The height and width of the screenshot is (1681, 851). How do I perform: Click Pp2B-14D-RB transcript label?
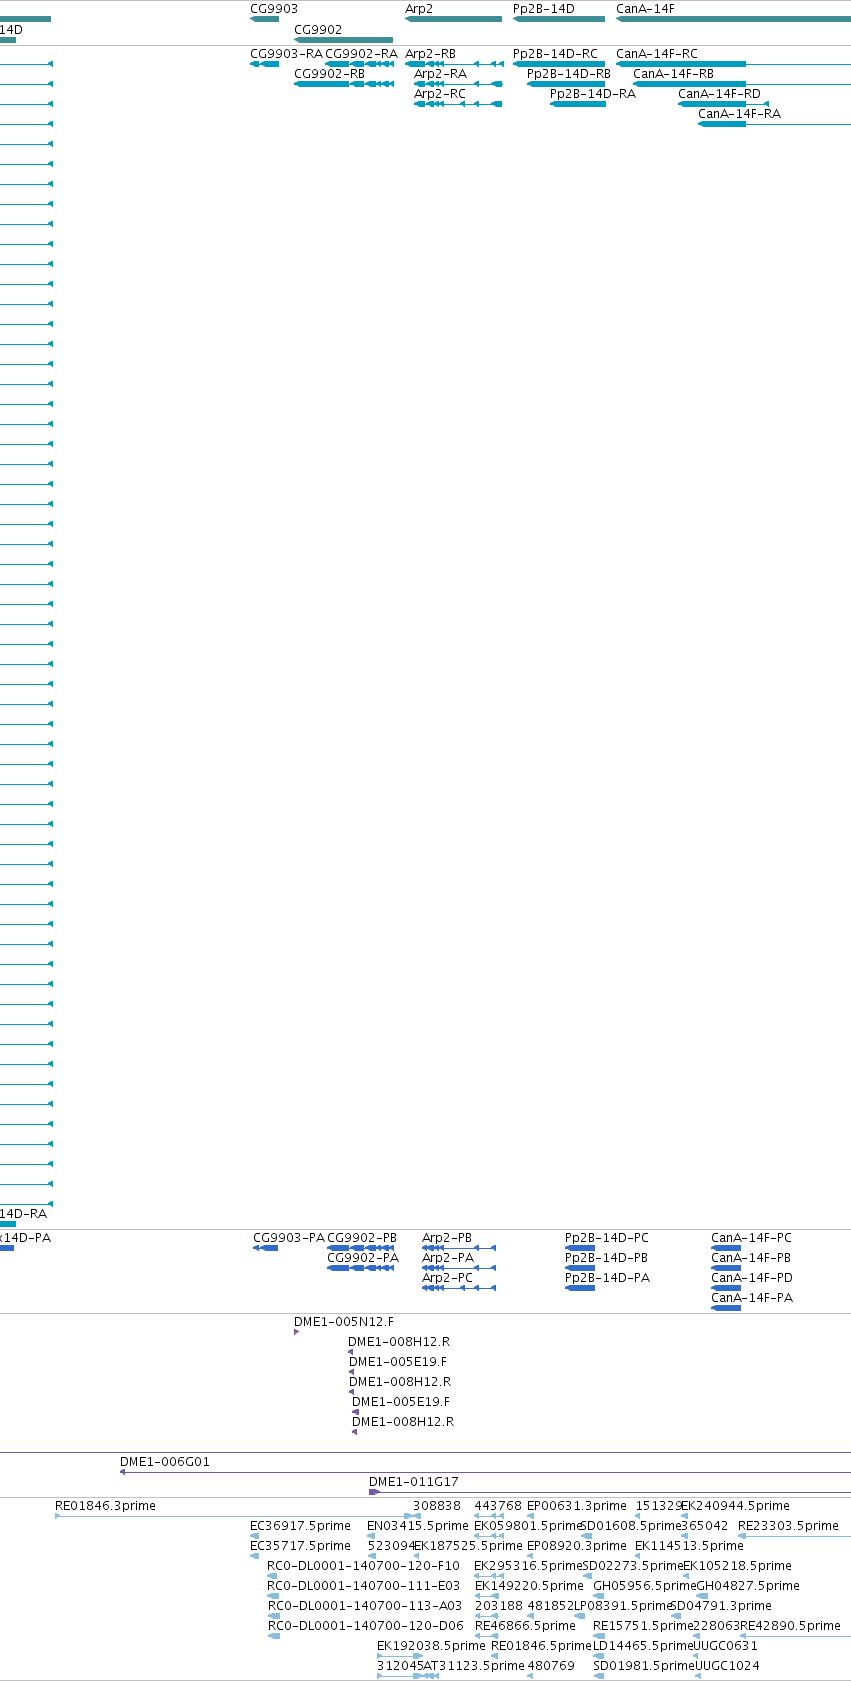click(569, 74)
